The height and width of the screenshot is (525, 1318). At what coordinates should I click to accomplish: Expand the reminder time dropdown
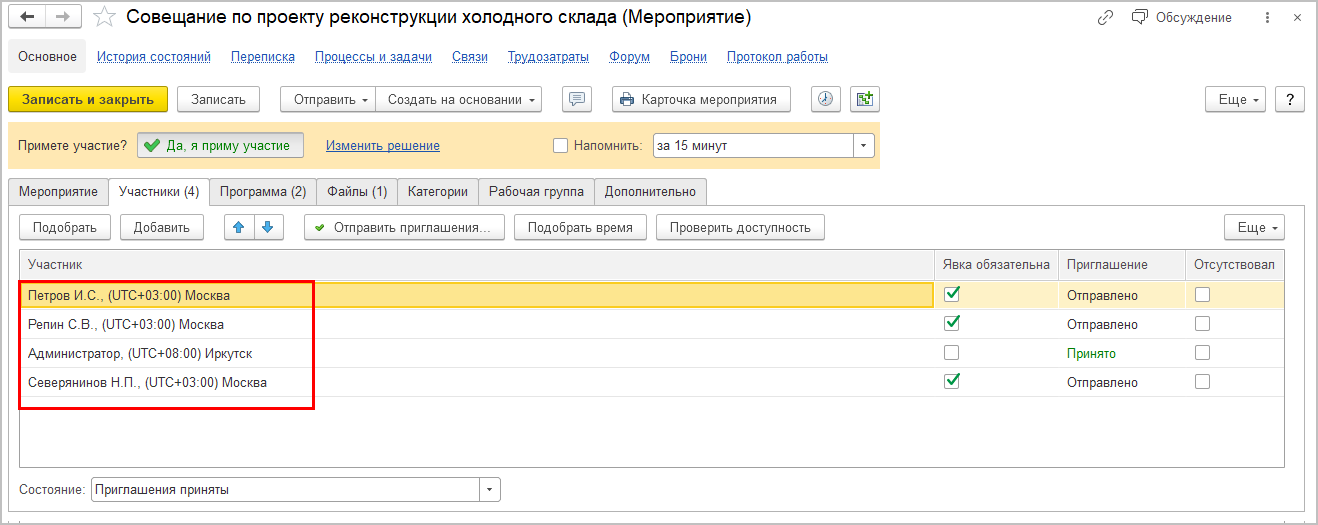pos(863,145)
